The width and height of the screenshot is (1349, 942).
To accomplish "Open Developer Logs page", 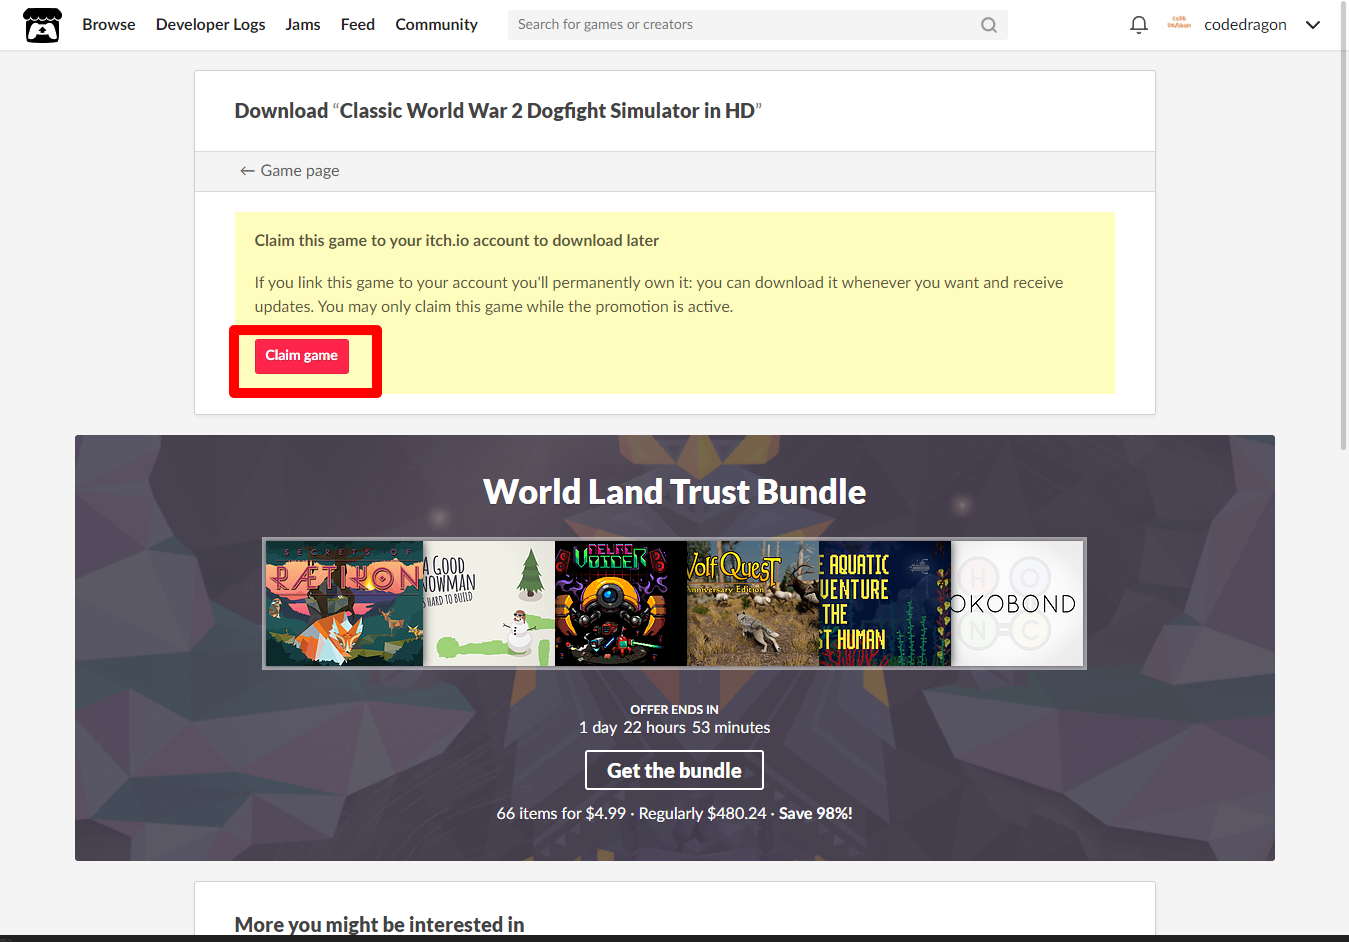I will (210, 25).
